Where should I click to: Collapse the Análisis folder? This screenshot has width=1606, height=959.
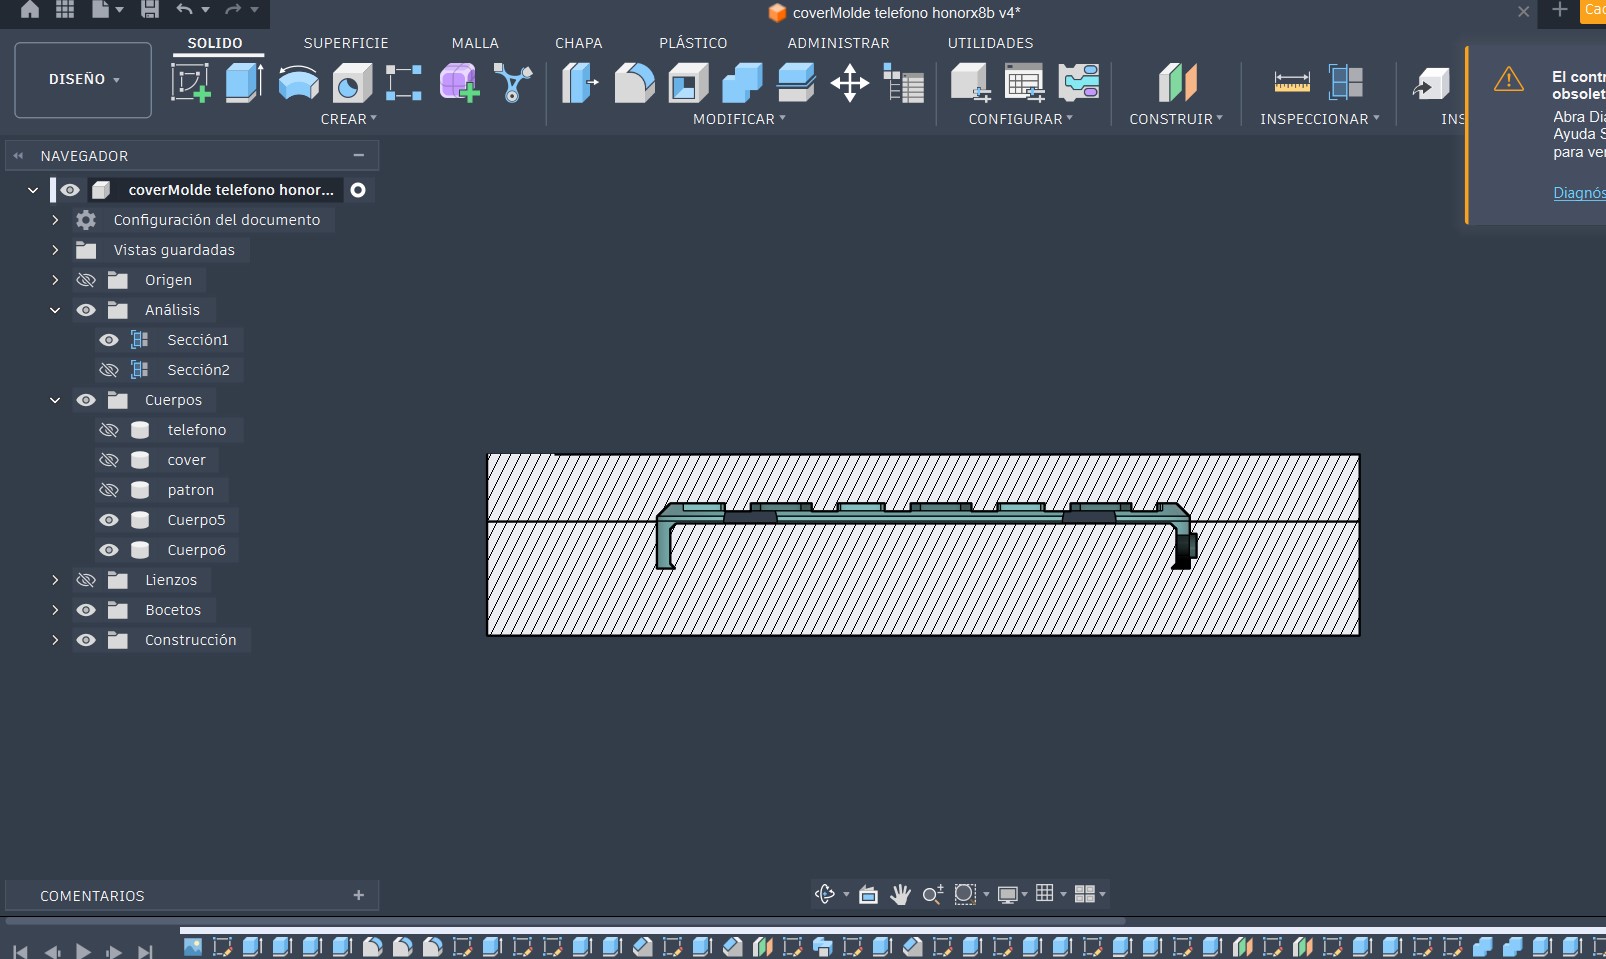pyautogui.click(x=55, y=310)
